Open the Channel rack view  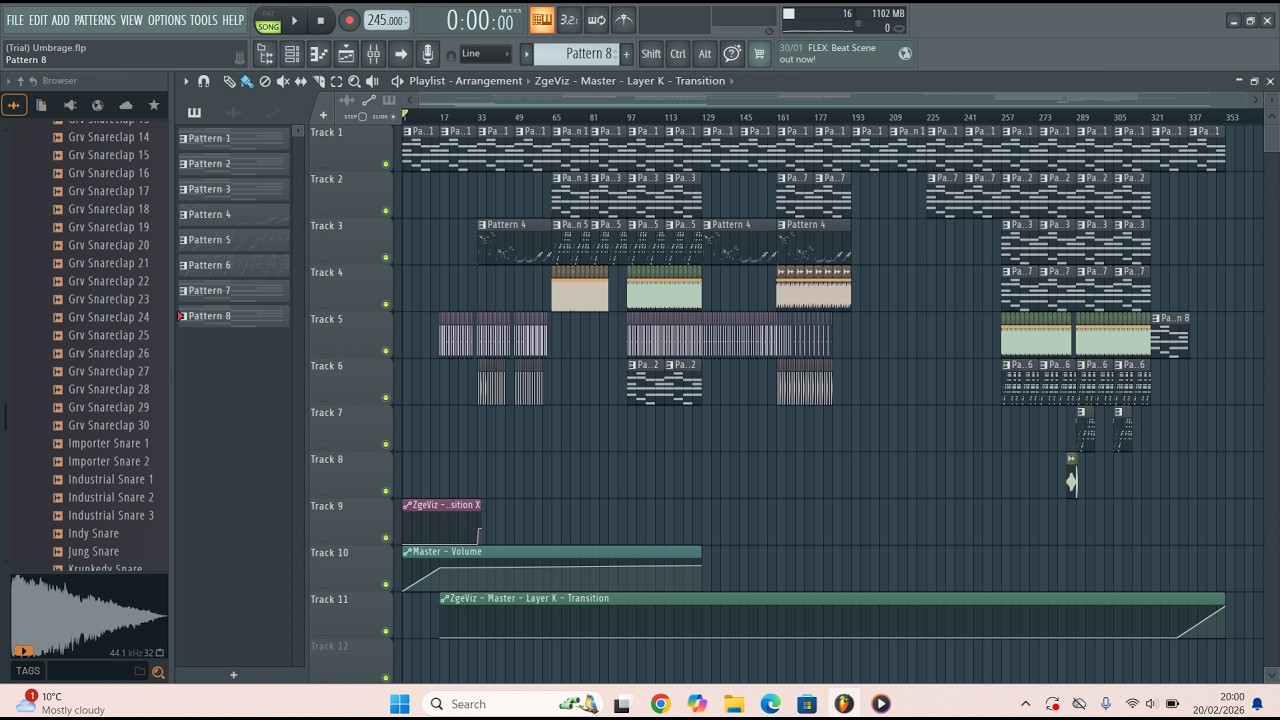coord(292,54)
